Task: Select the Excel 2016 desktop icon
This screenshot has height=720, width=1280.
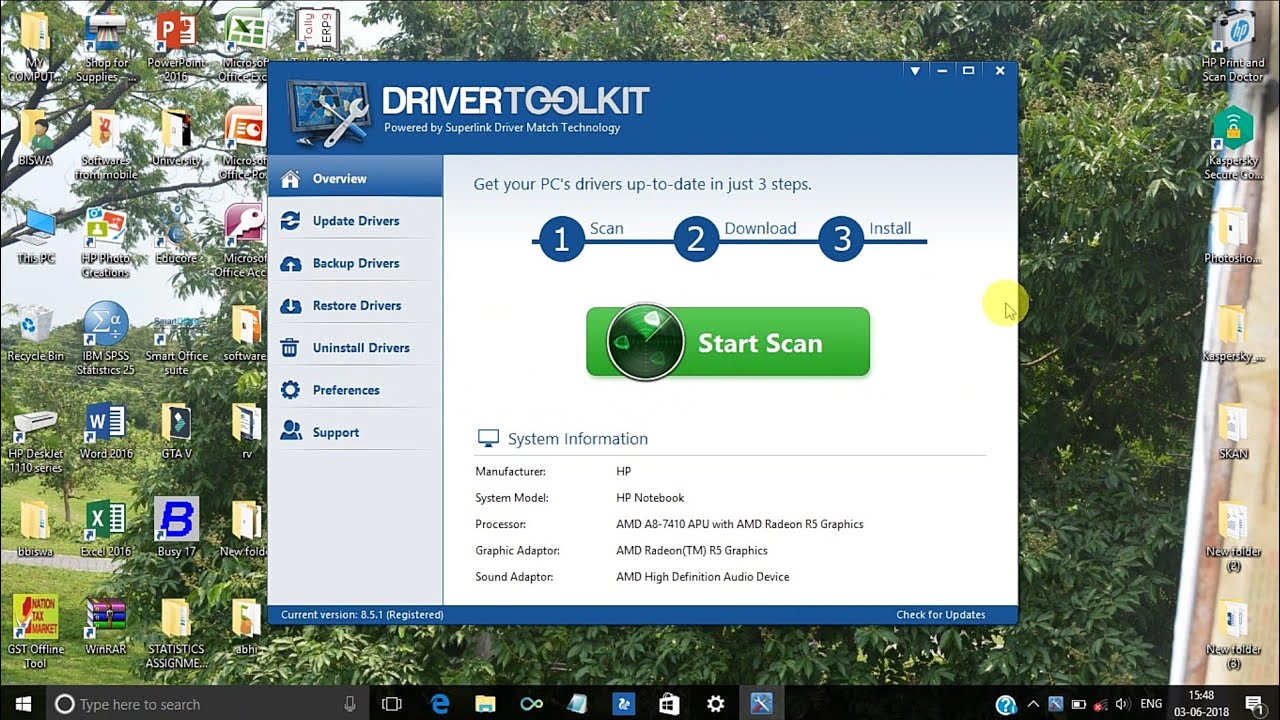Action: (106, 529)
